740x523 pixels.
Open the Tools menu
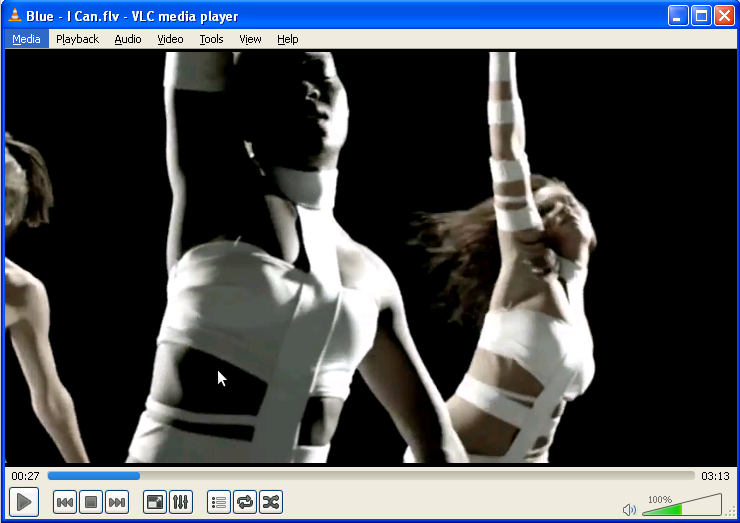(x=211, y=39)
